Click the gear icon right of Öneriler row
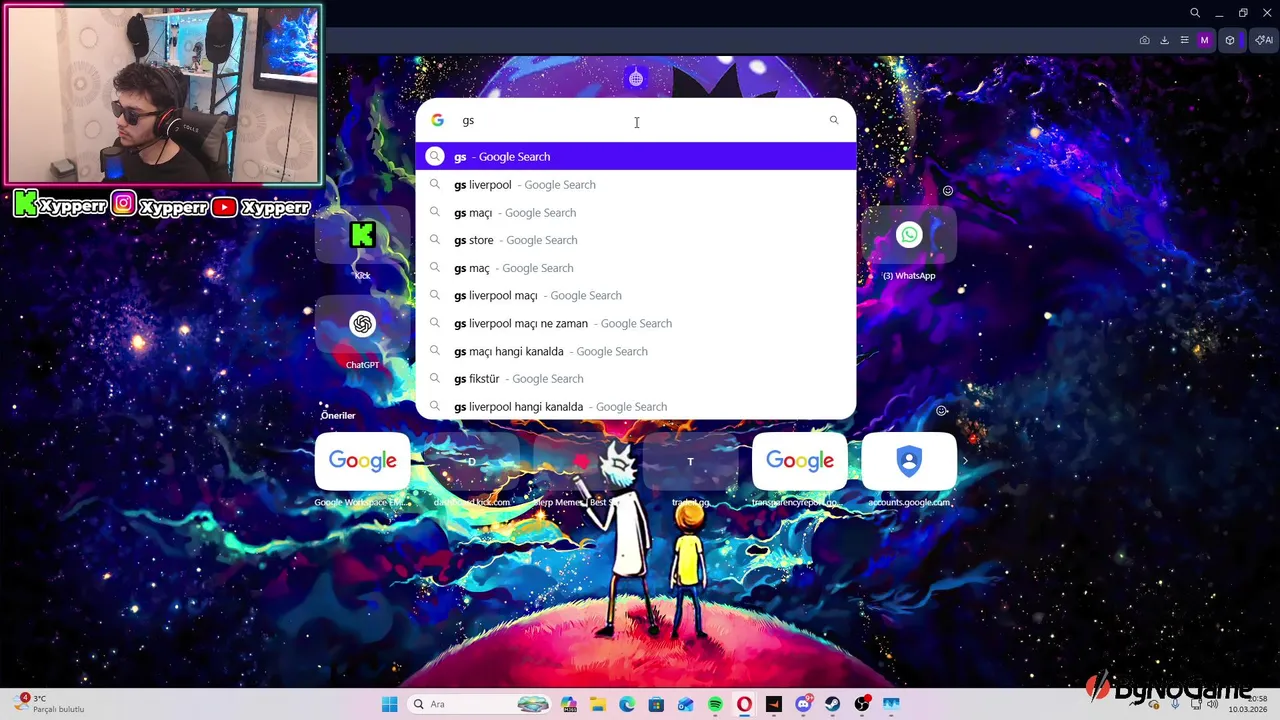This screenshot has width=1280, height=720. (941, 411)
